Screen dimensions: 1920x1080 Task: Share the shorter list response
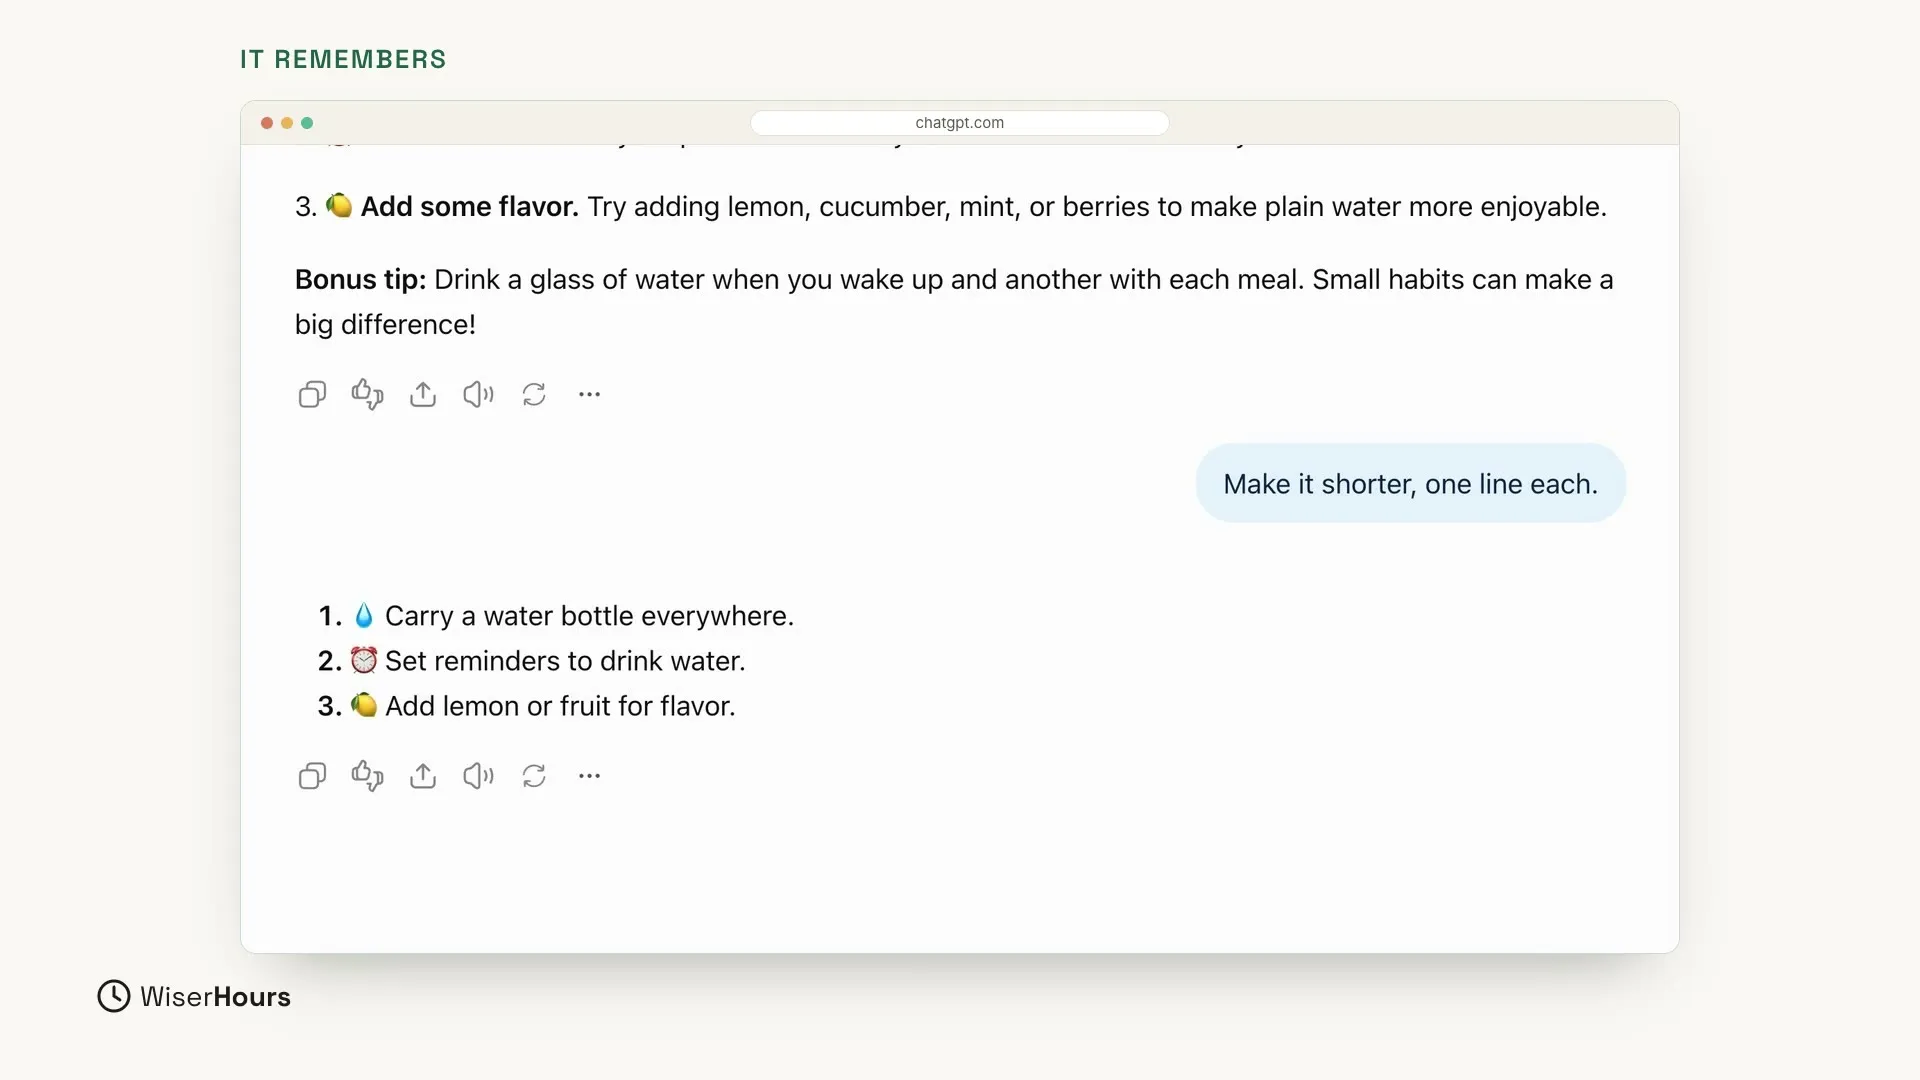(x=423, y=776)
